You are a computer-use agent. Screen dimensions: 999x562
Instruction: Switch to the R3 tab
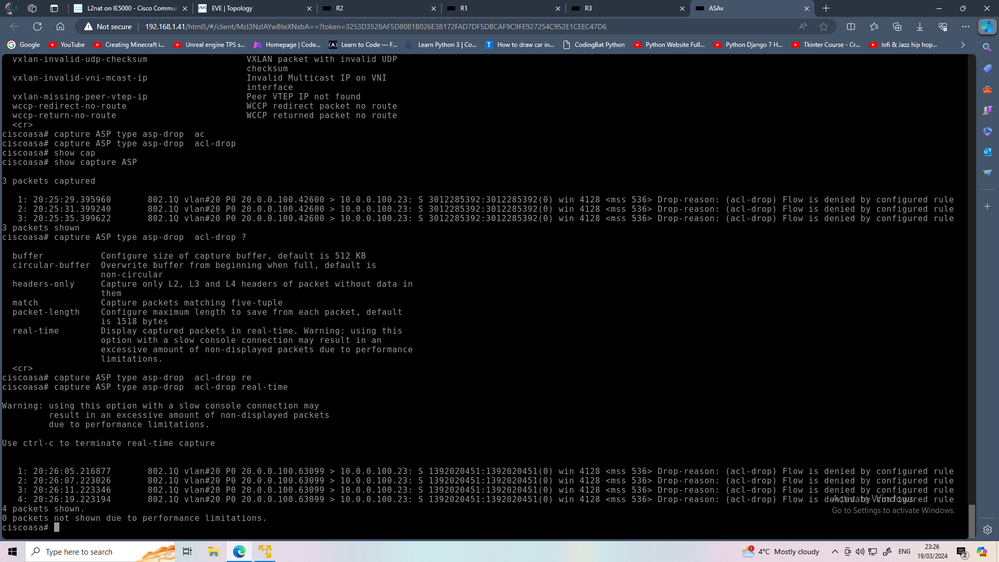pyautogui.click(x=628, y=8)
